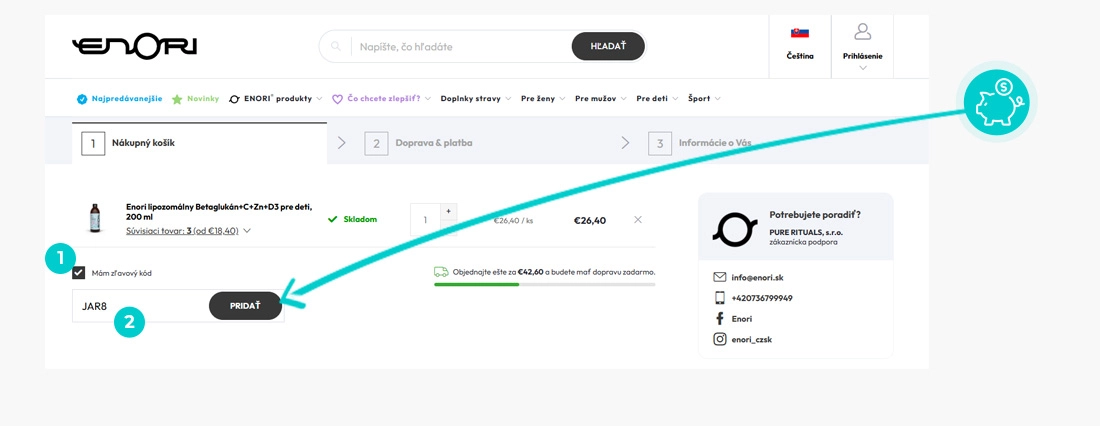
Task: Open Šport menu
Action: click(x=704, y=99)
